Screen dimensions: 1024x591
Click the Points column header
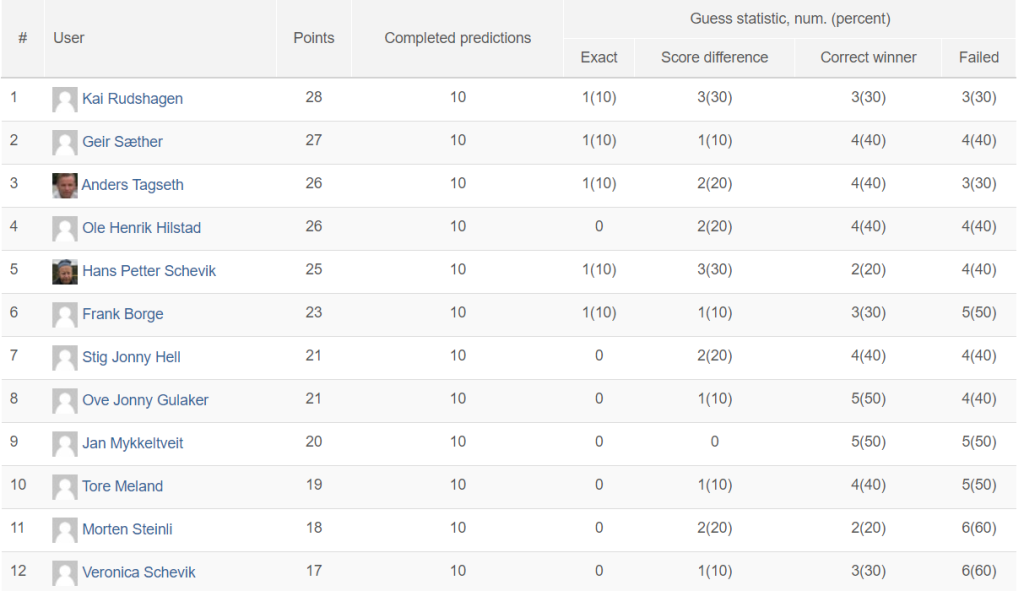[x=313, y=38]
